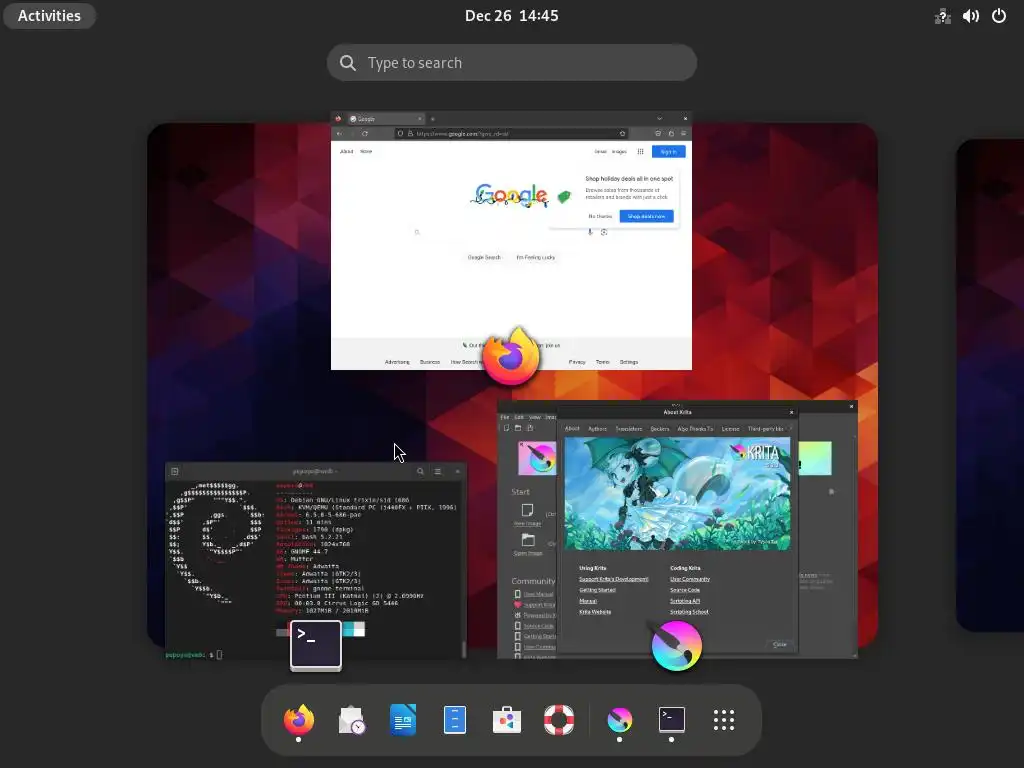The width and height of the screenshot is (1024, 768).
Task: Click the Open Image folder icon in Krita
Action: (528, 540)
